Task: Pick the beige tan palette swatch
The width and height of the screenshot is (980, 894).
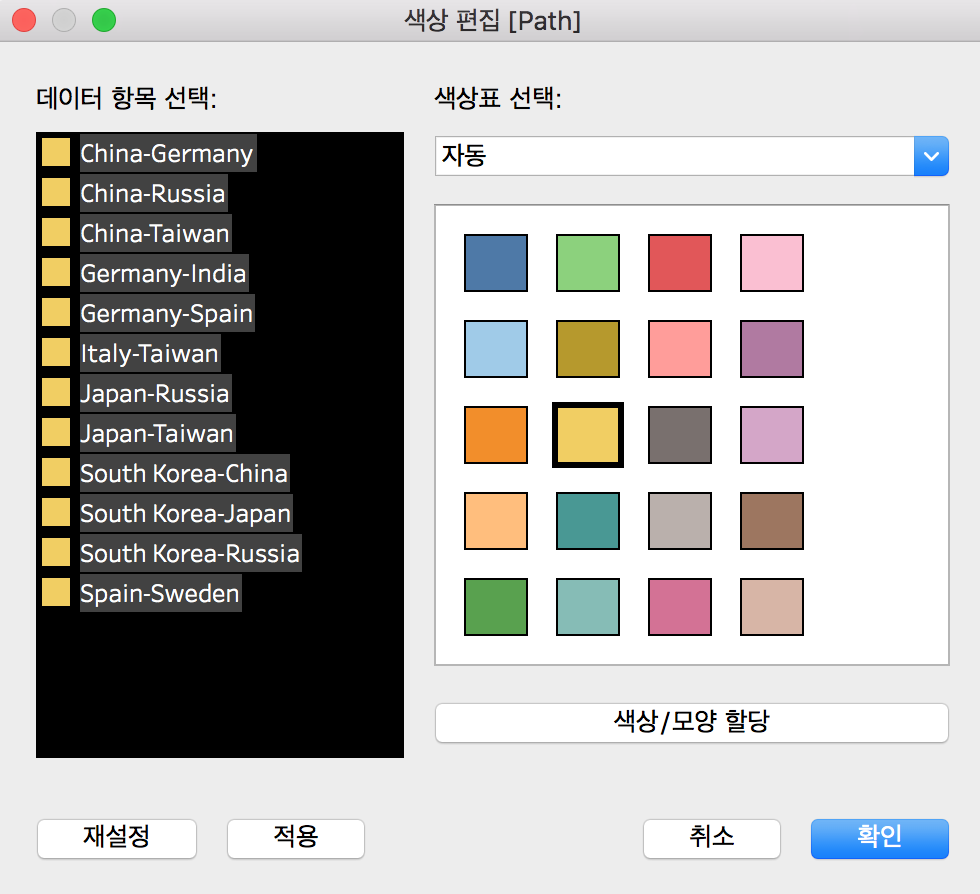Action: (x=771, y=606)
